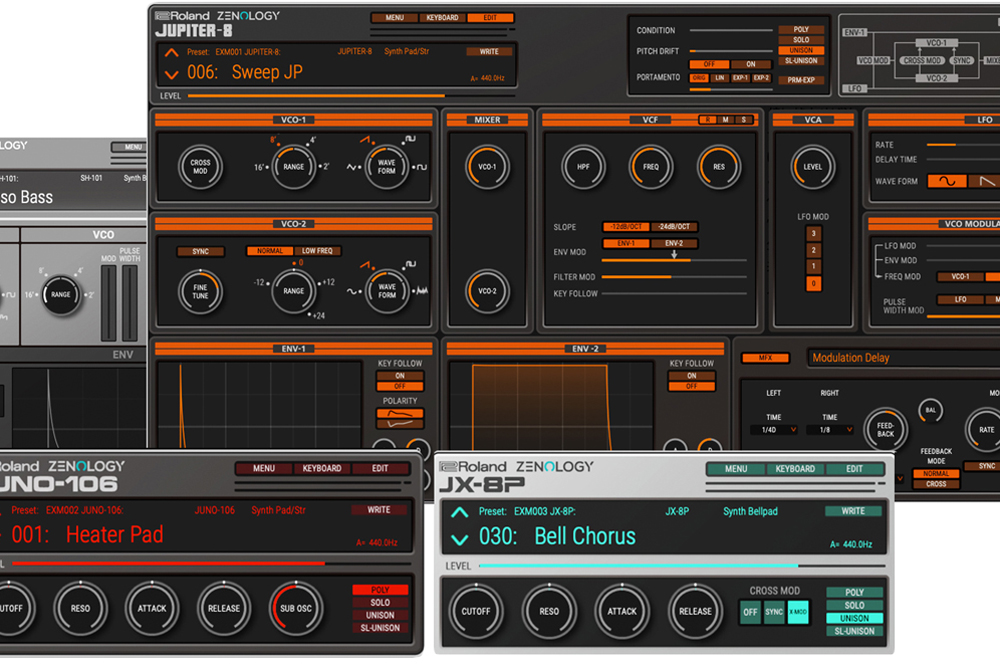Viewport: 1000px width, 667px height.
Task: Select SOLO mode in the Jupiter-8 header
Action: pyautogui.click(x=801, y=40)
